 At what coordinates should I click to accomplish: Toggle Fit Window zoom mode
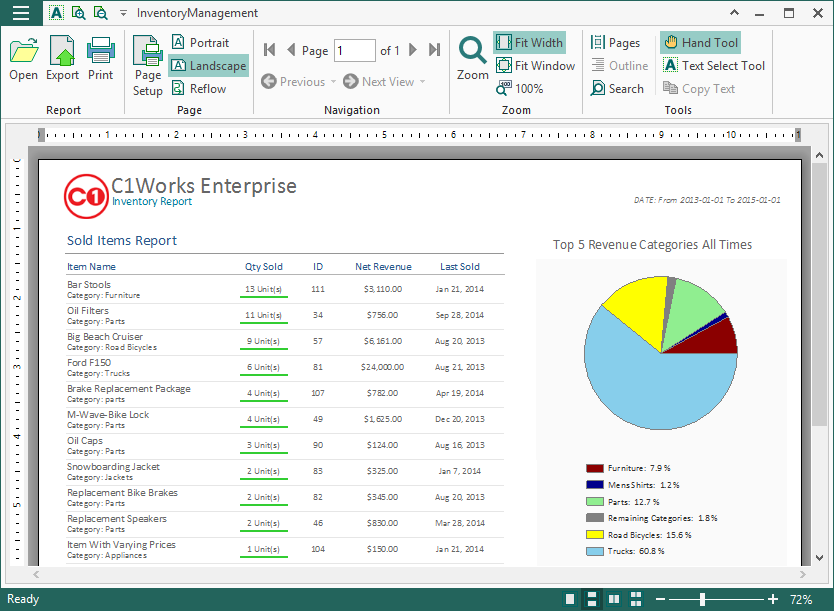536,65
